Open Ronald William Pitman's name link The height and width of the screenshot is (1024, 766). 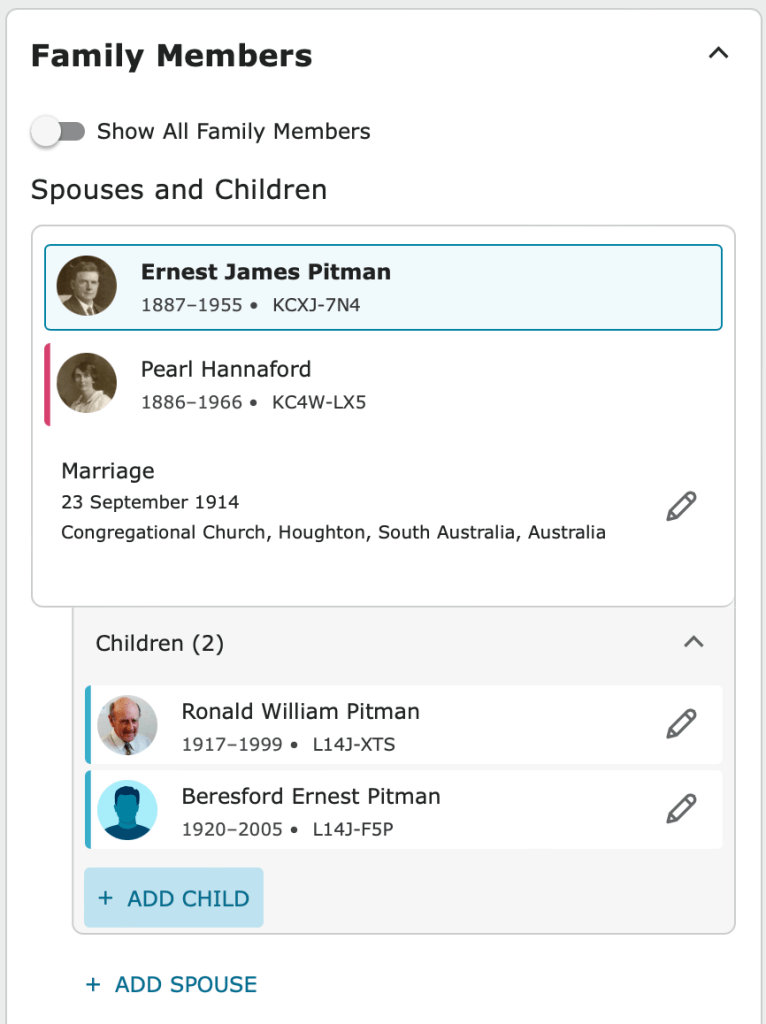click(300, 712)
